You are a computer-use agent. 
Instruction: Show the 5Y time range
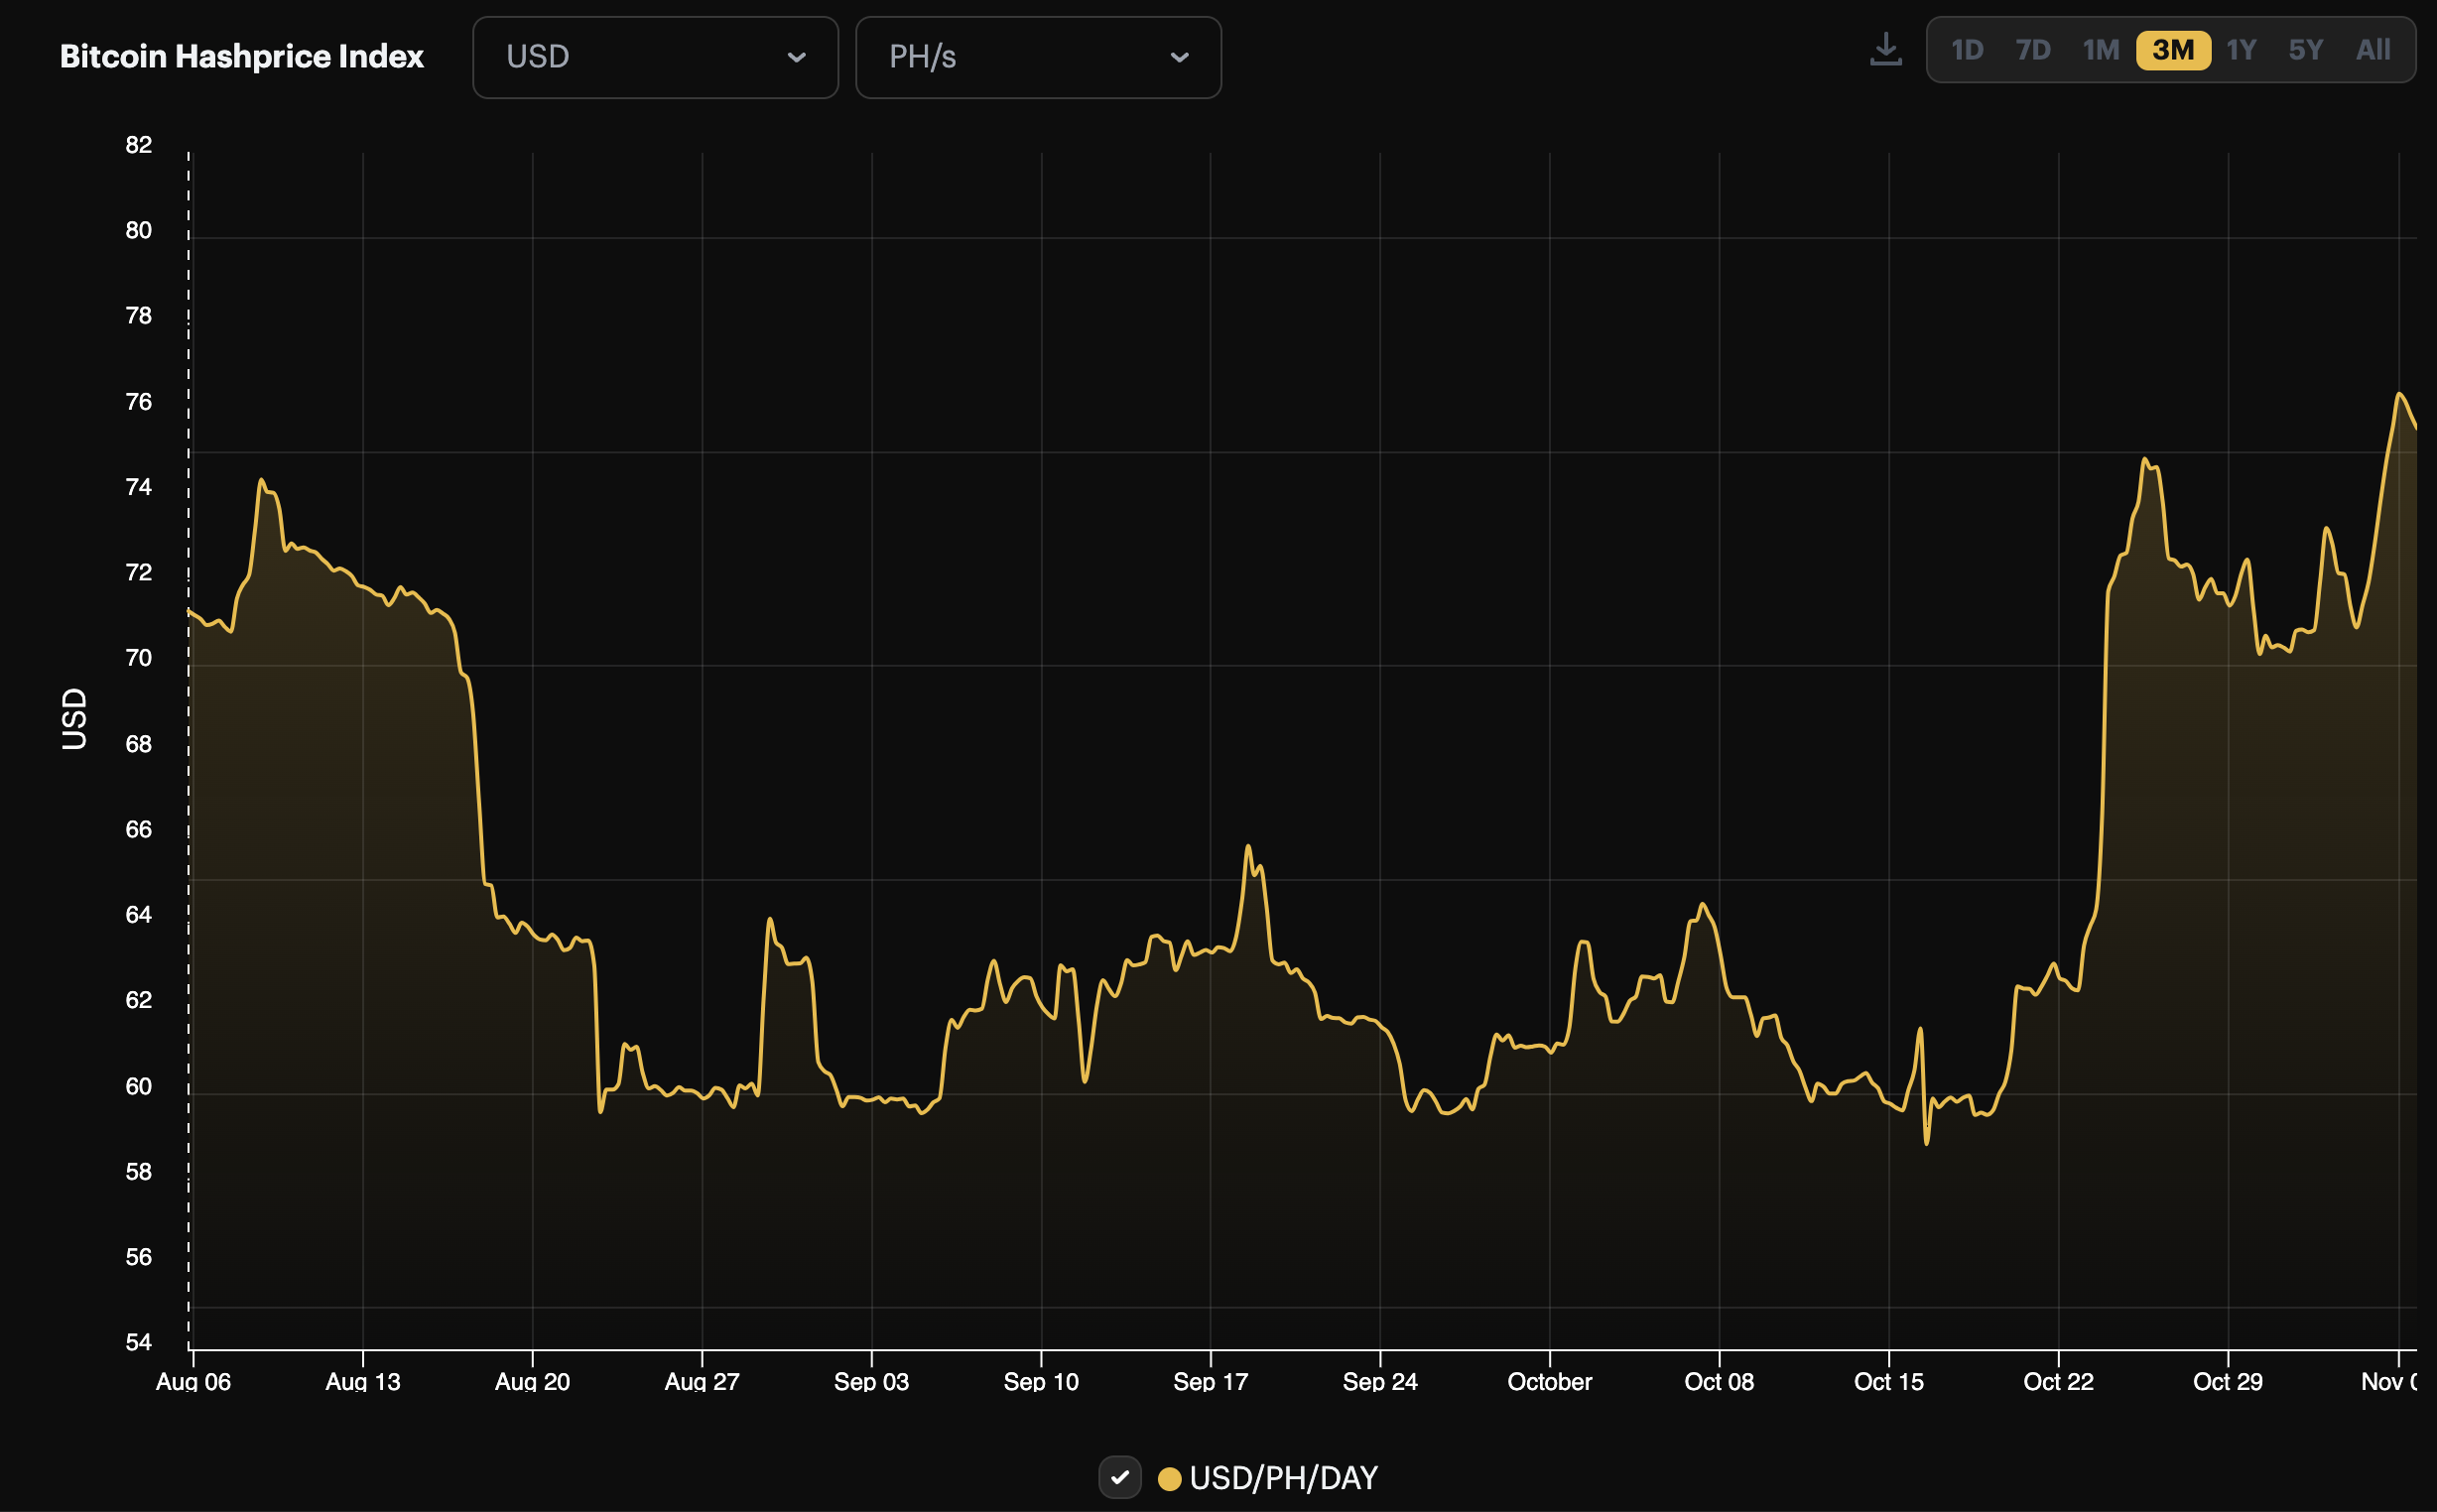2306,50
